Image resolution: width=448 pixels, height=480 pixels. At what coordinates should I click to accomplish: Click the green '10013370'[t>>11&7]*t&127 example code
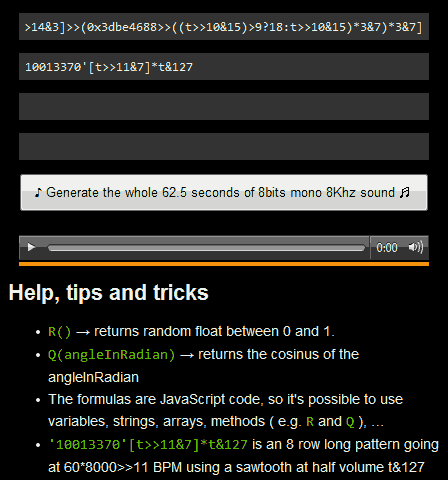(148, 445)
